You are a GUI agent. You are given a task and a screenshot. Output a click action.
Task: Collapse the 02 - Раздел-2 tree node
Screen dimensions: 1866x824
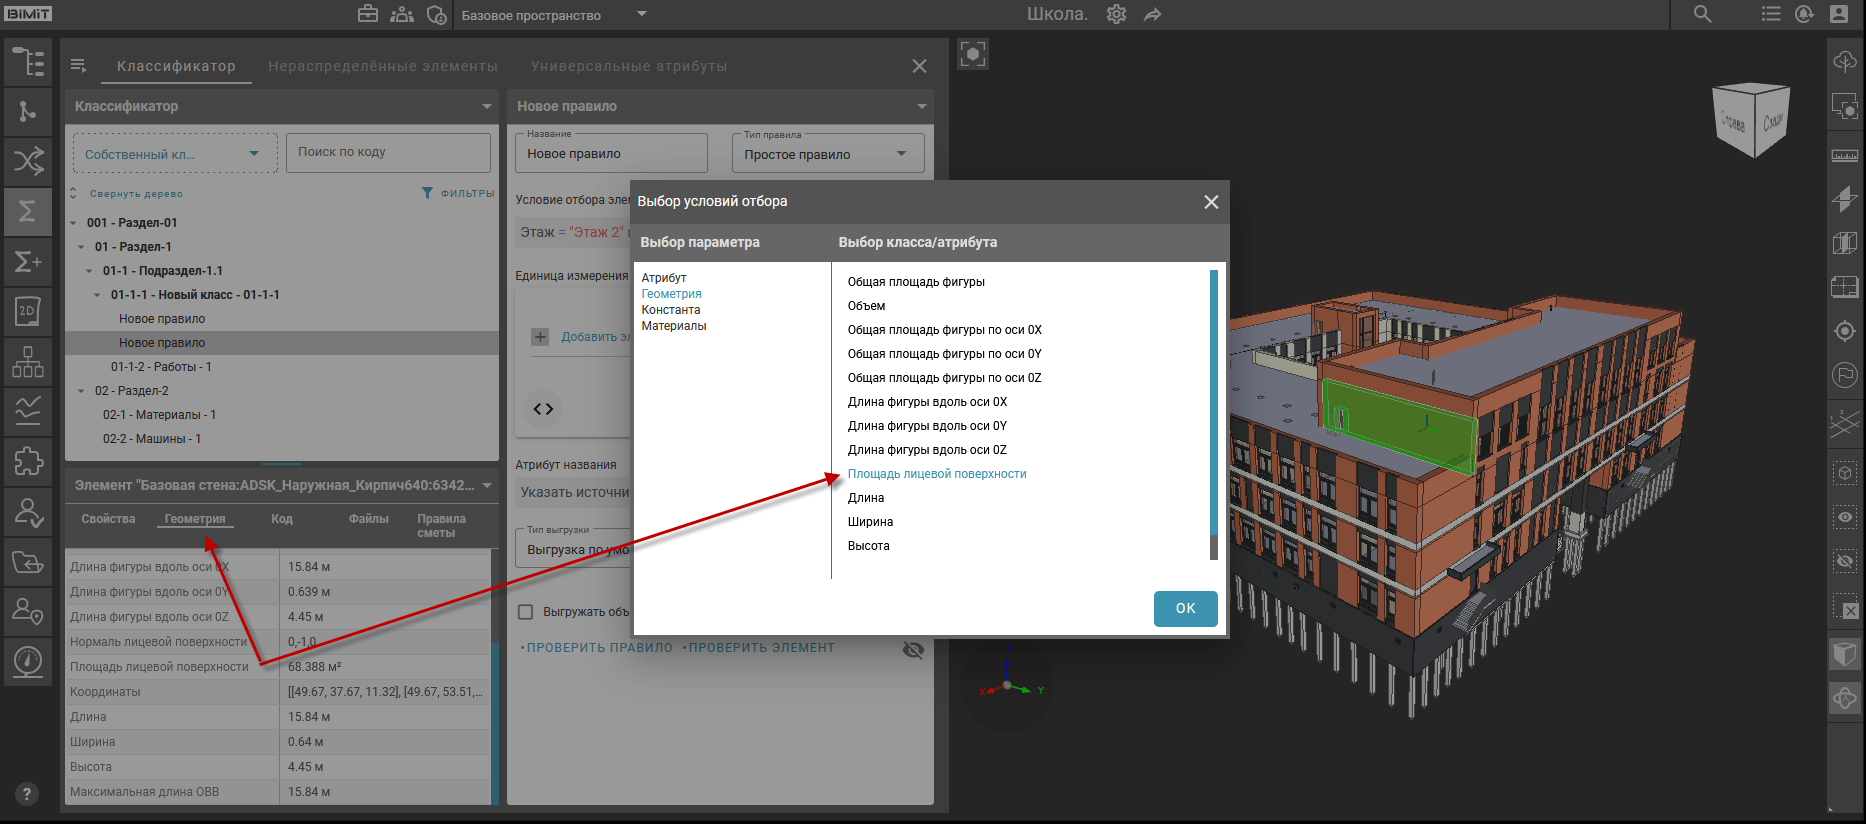point(81,391)
